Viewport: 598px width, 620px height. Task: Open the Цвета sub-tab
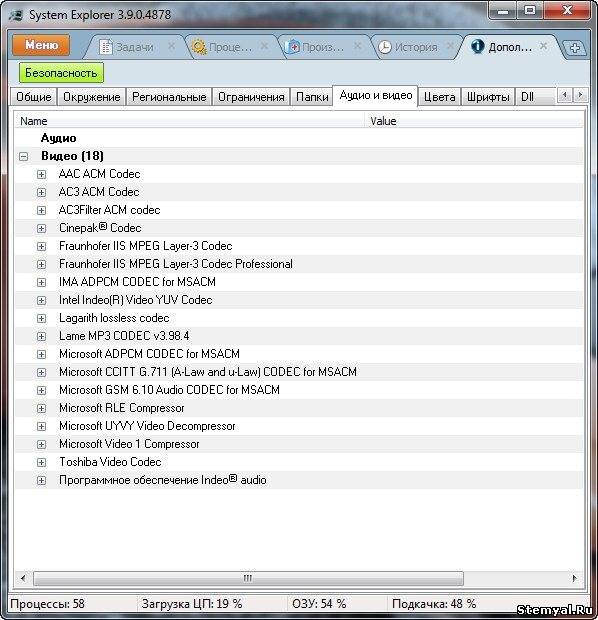[x=439, y=97]
